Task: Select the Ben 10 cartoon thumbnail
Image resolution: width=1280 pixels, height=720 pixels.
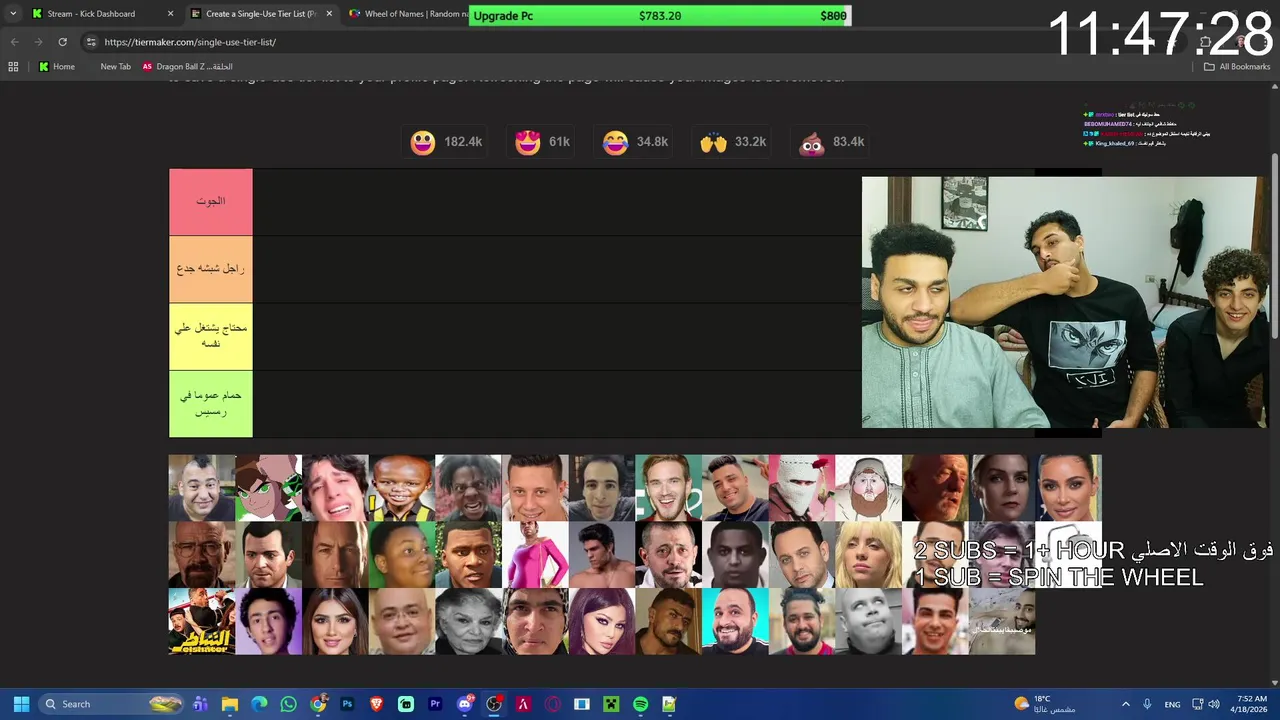Action: pyautogui.click(x=268, y=488)
